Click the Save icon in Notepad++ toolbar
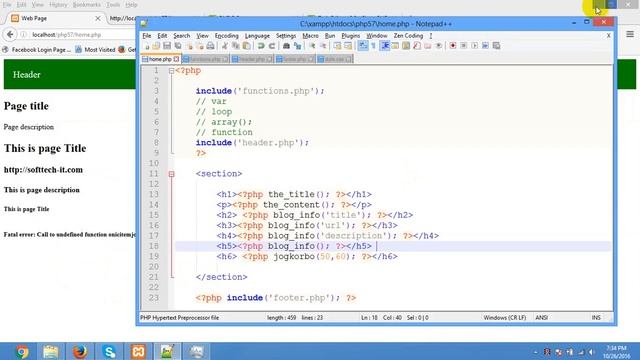 click(x=167, y=46)
